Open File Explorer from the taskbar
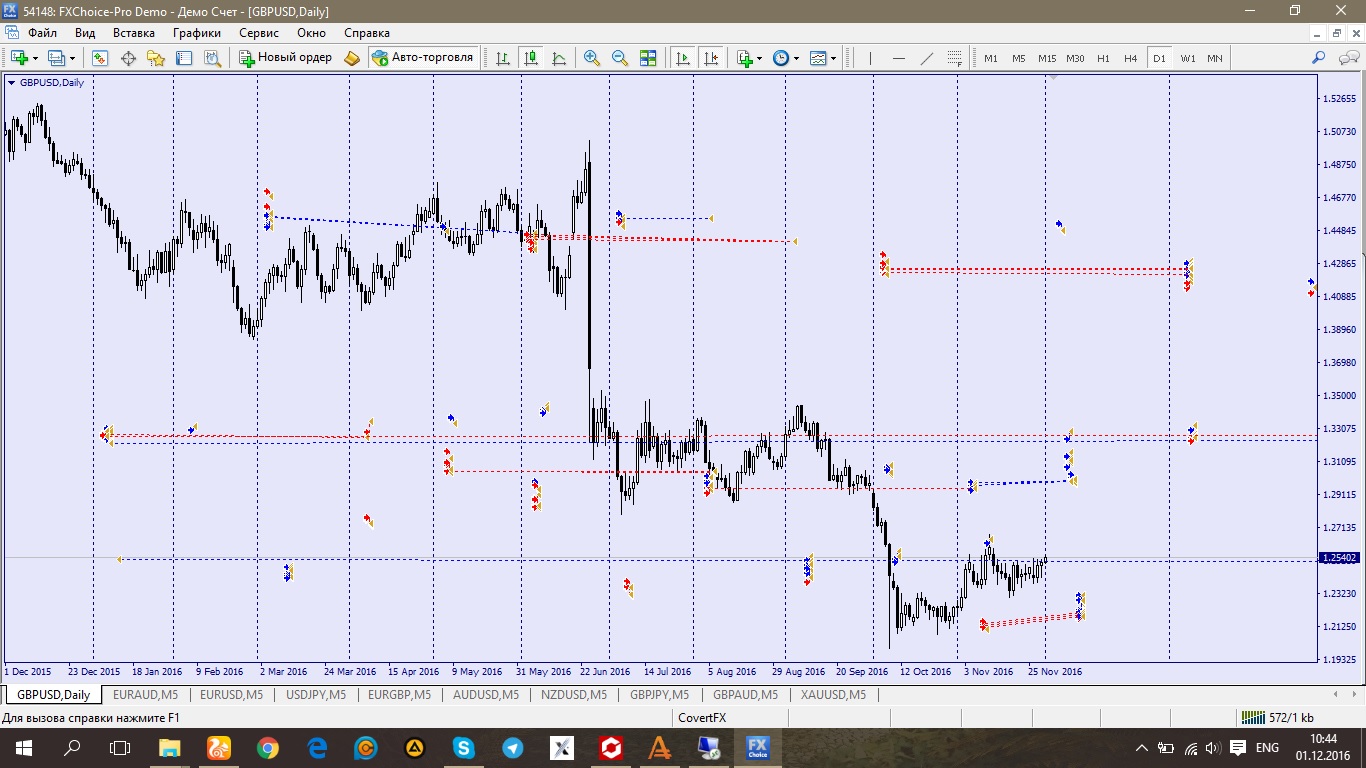The width and height of the screenshot is (1366, 768). [x=169, y=748]
